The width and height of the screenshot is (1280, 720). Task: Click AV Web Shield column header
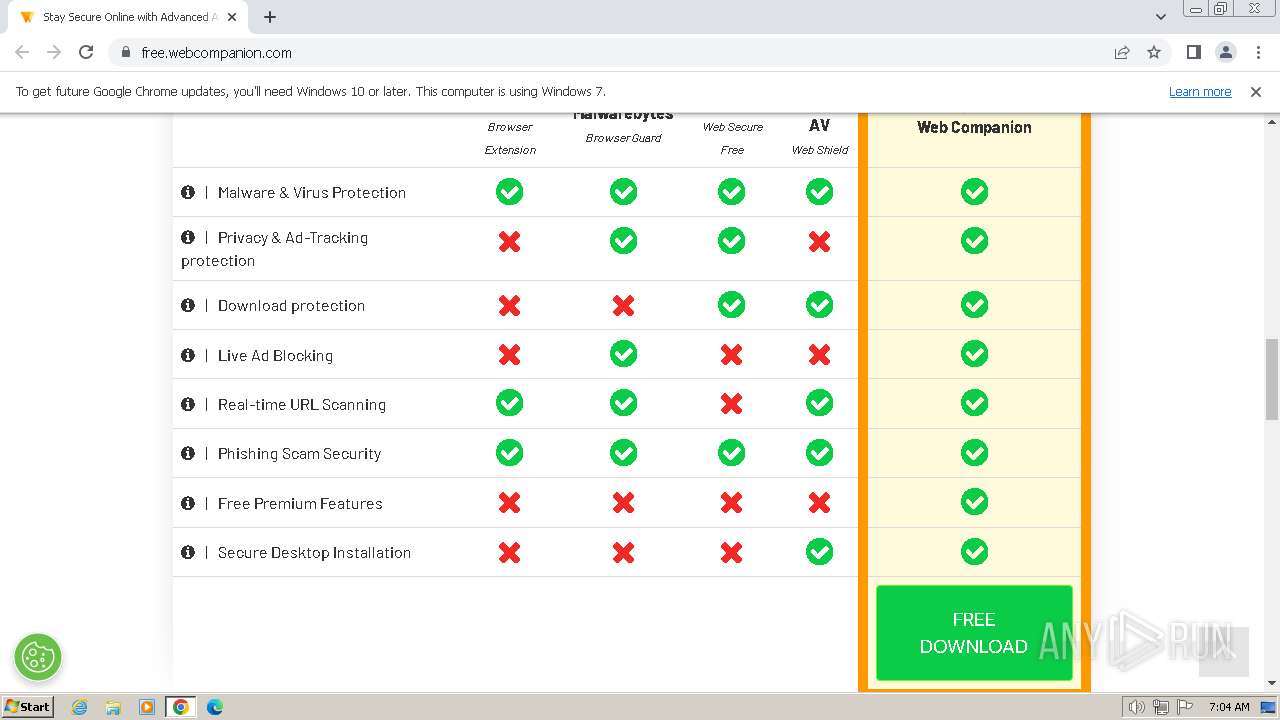point(819,137)
